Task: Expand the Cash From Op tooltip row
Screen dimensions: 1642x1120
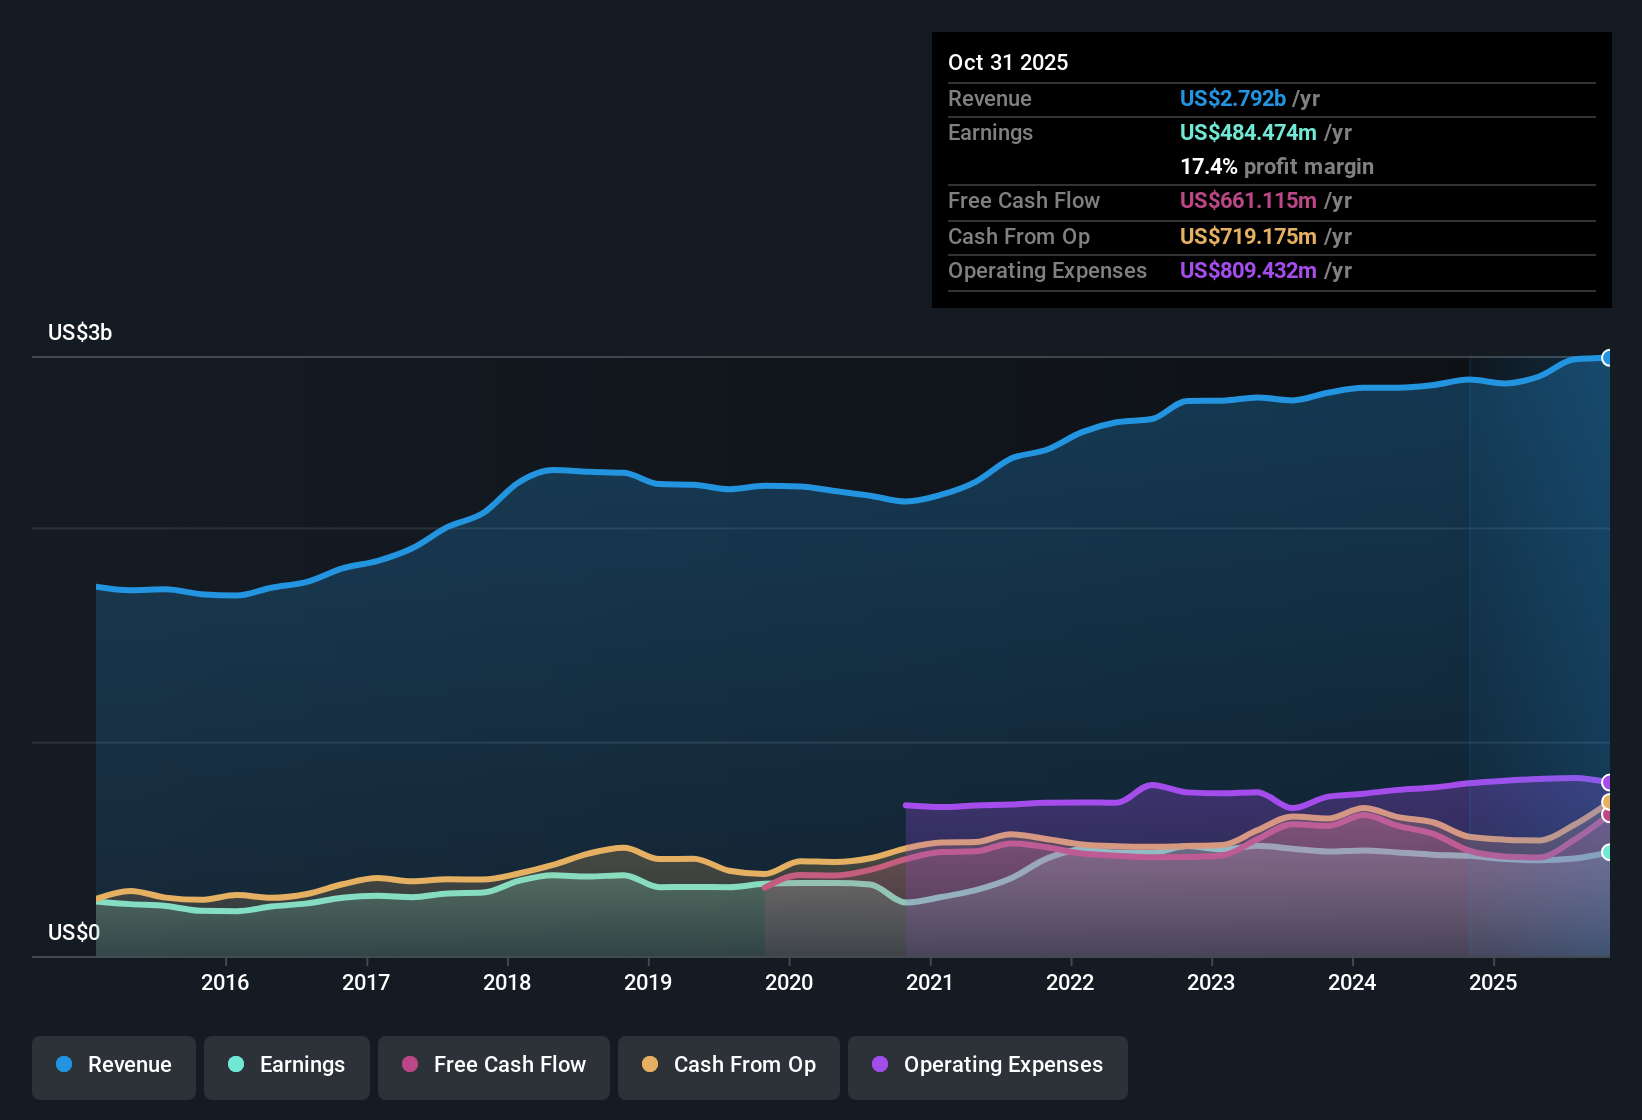Action: [1247, 236]
